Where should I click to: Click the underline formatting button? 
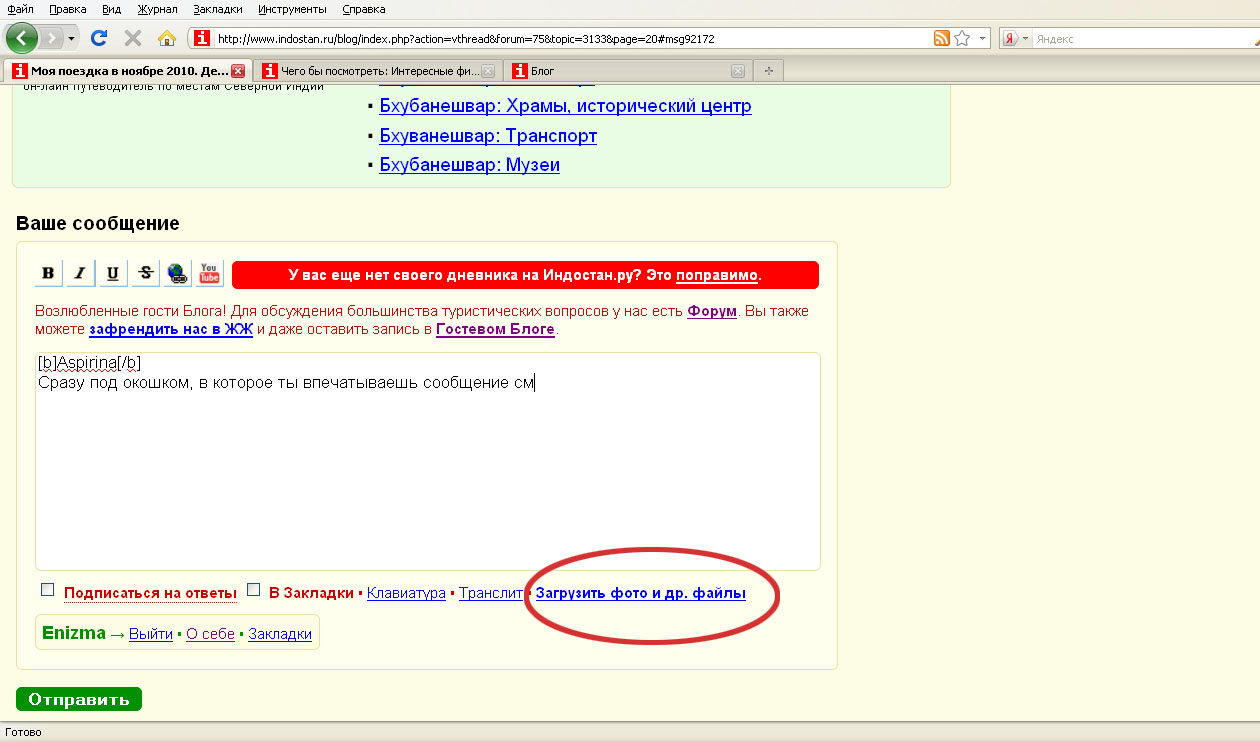click(113, 274)
